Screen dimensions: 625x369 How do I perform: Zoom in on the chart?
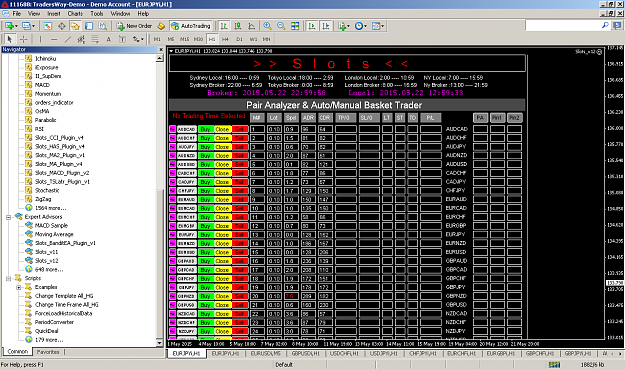[x=267, y=26]
